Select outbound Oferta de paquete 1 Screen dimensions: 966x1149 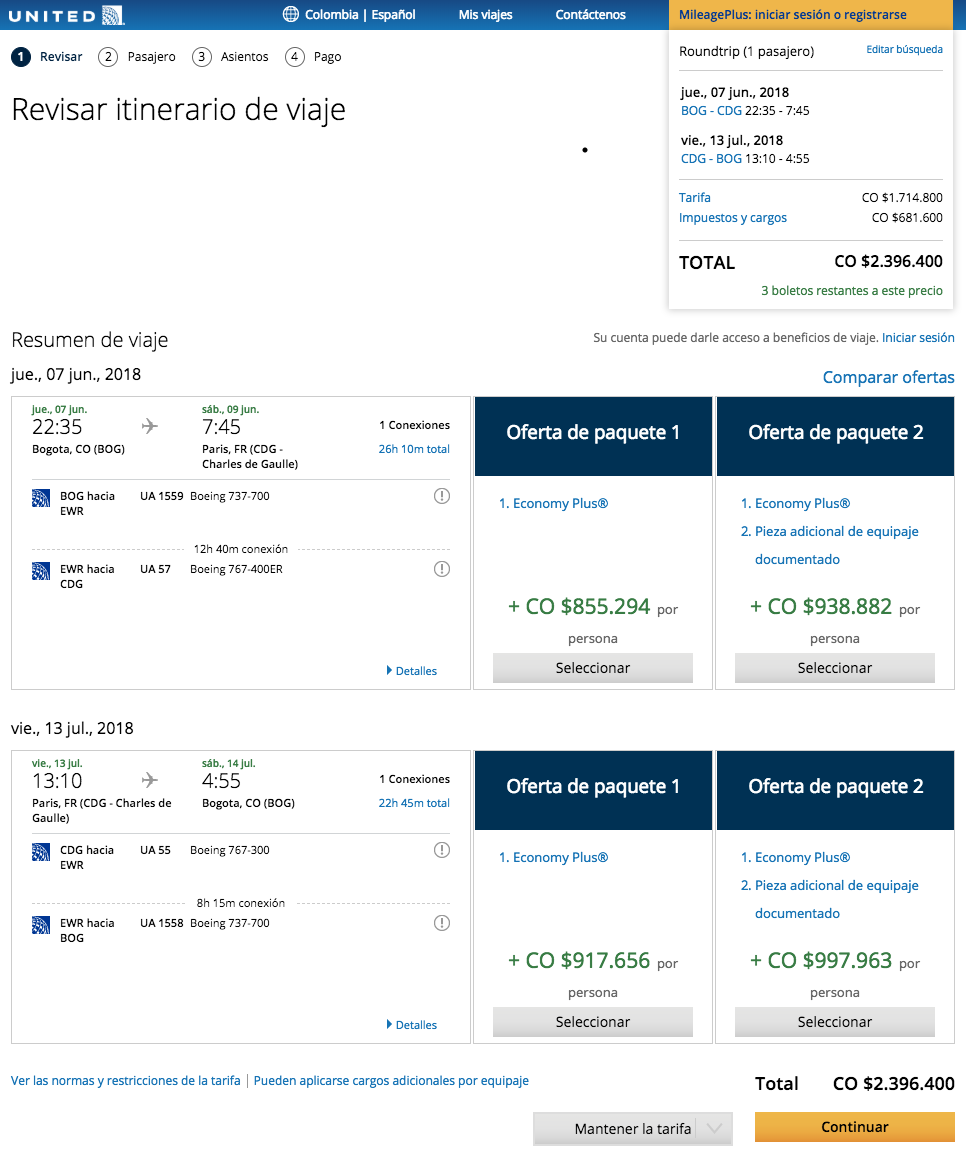tap(593, 668)
